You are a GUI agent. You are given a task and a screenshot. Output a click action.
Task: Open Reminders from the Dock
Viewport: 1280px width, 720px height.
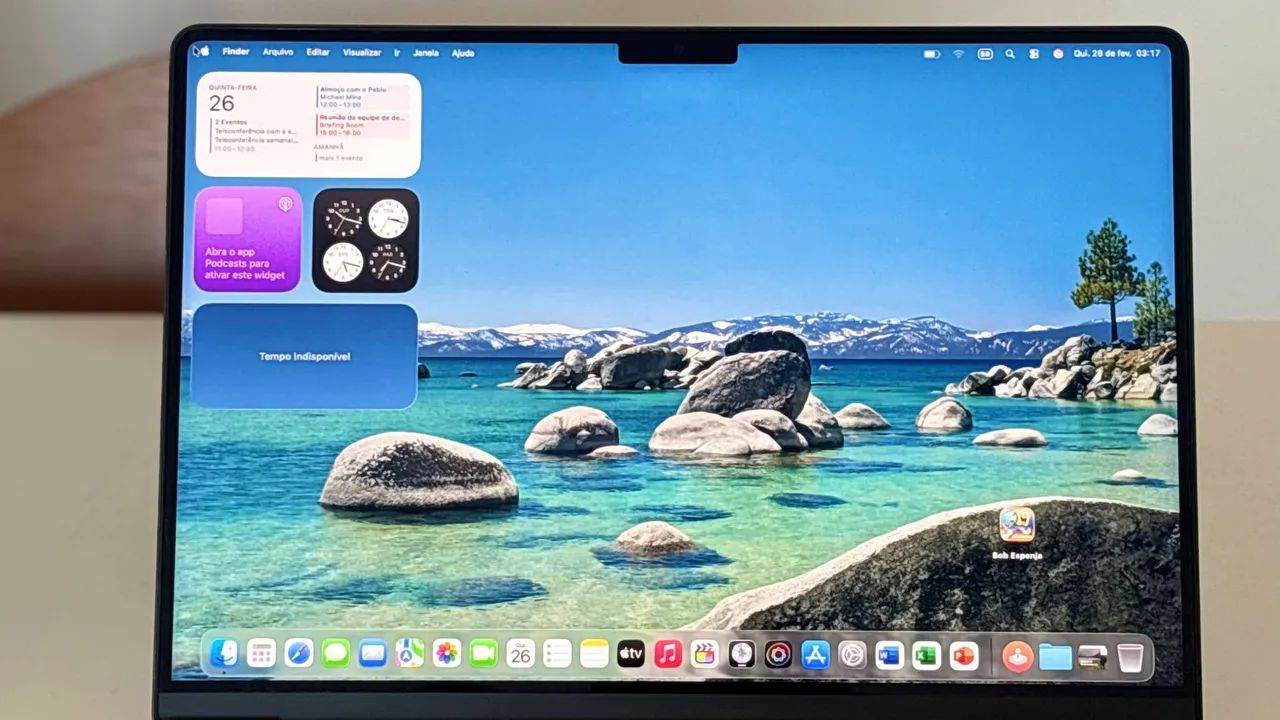(557, 653)
